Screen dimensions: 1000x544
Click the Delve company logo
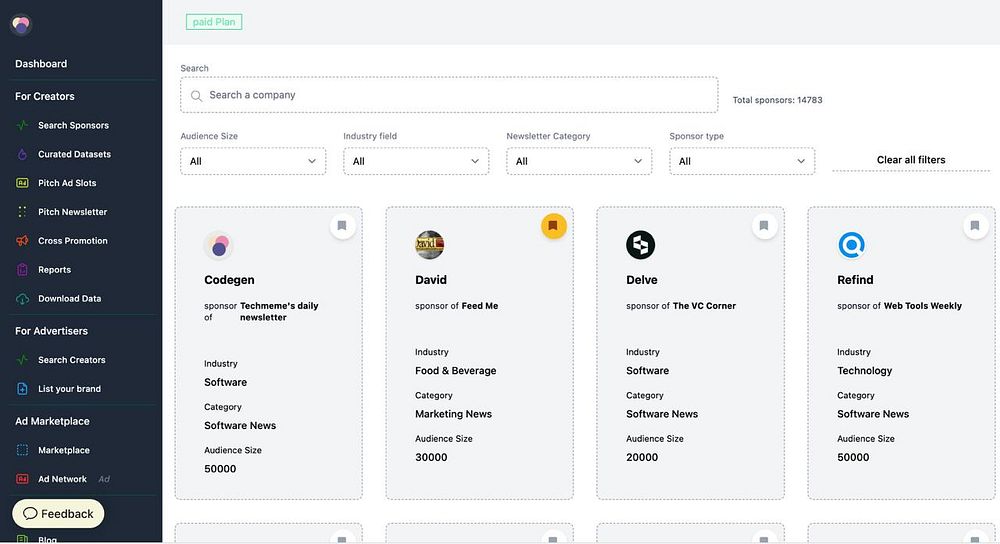(640, 245)
